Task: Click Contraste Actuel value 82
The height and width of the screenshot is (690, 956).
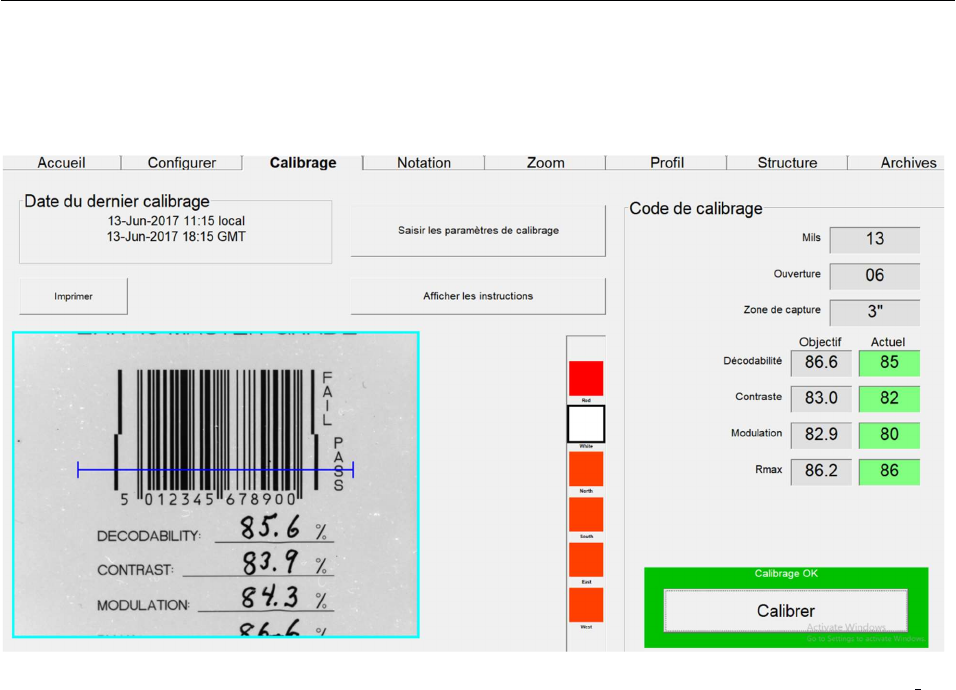Action: pos(889,399)
